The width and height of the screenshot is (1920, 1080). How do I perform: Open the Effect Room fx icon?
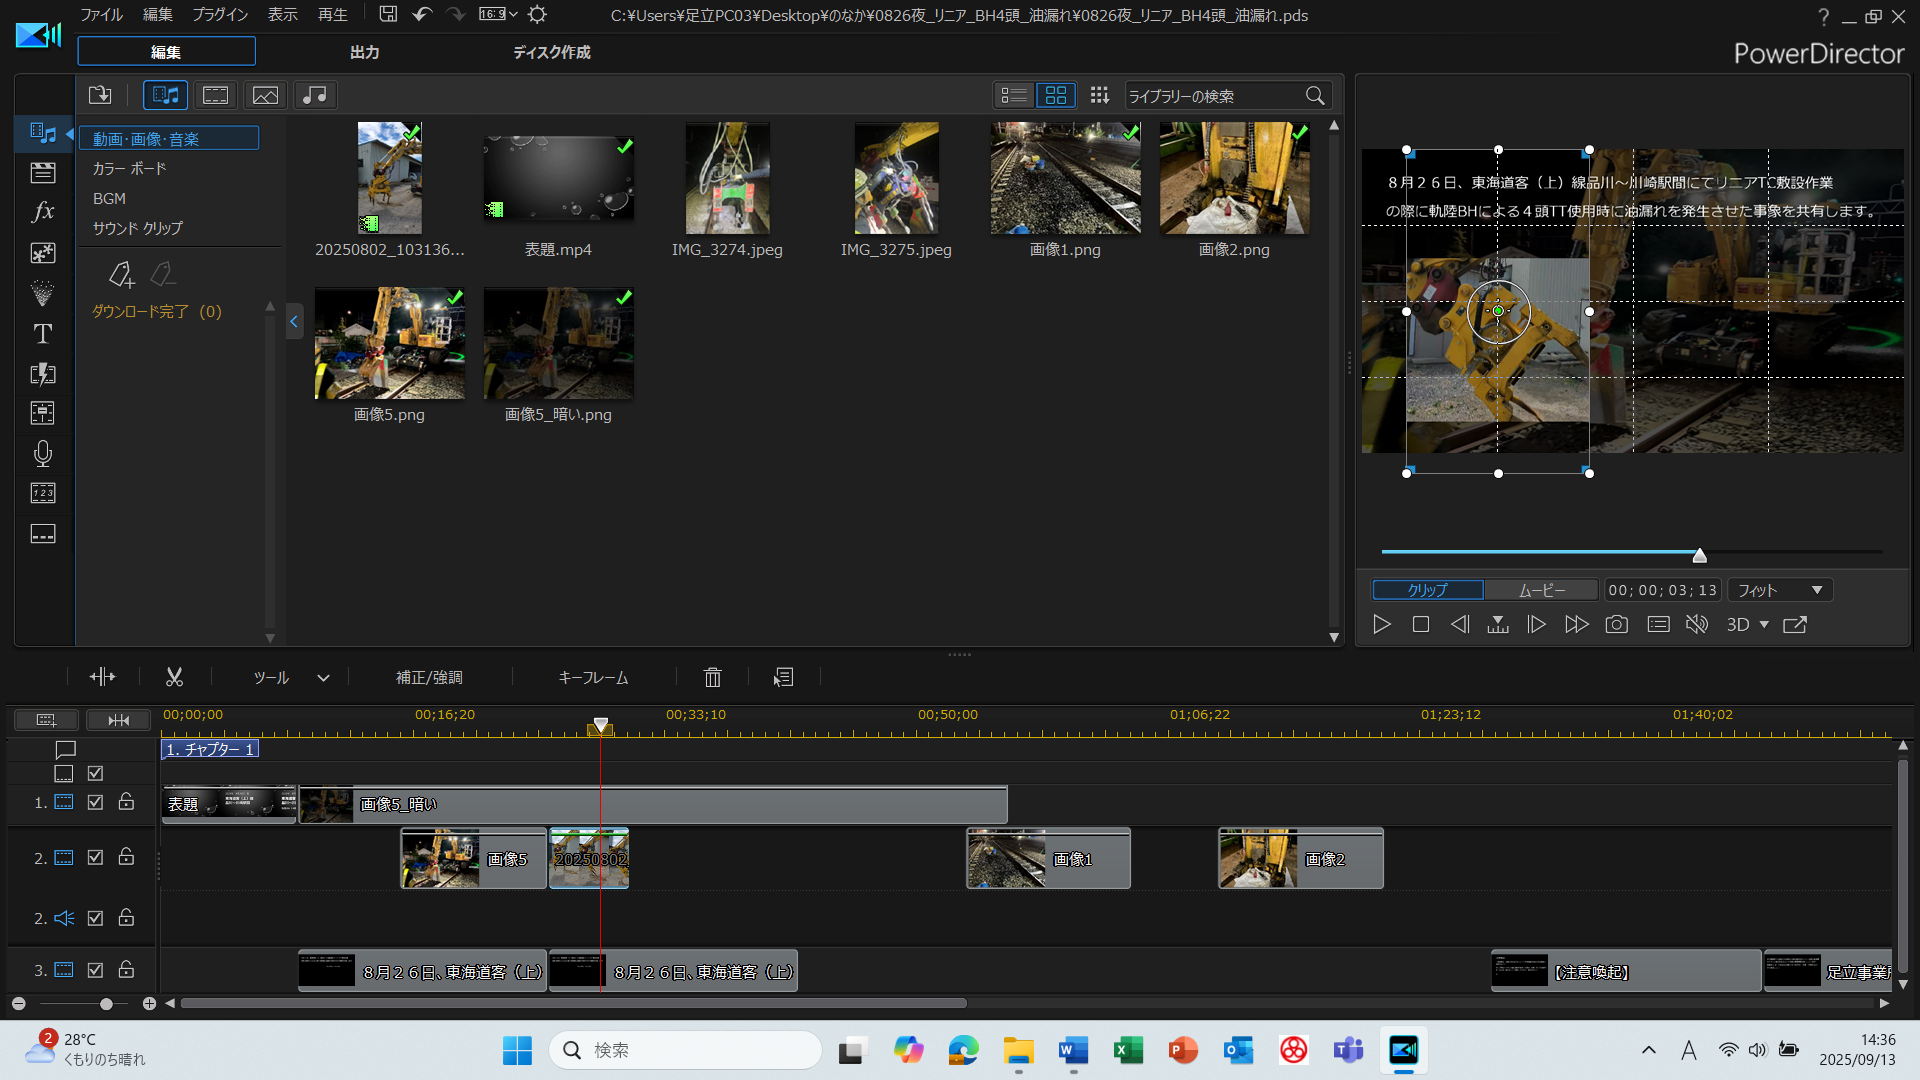coord(43,212)
